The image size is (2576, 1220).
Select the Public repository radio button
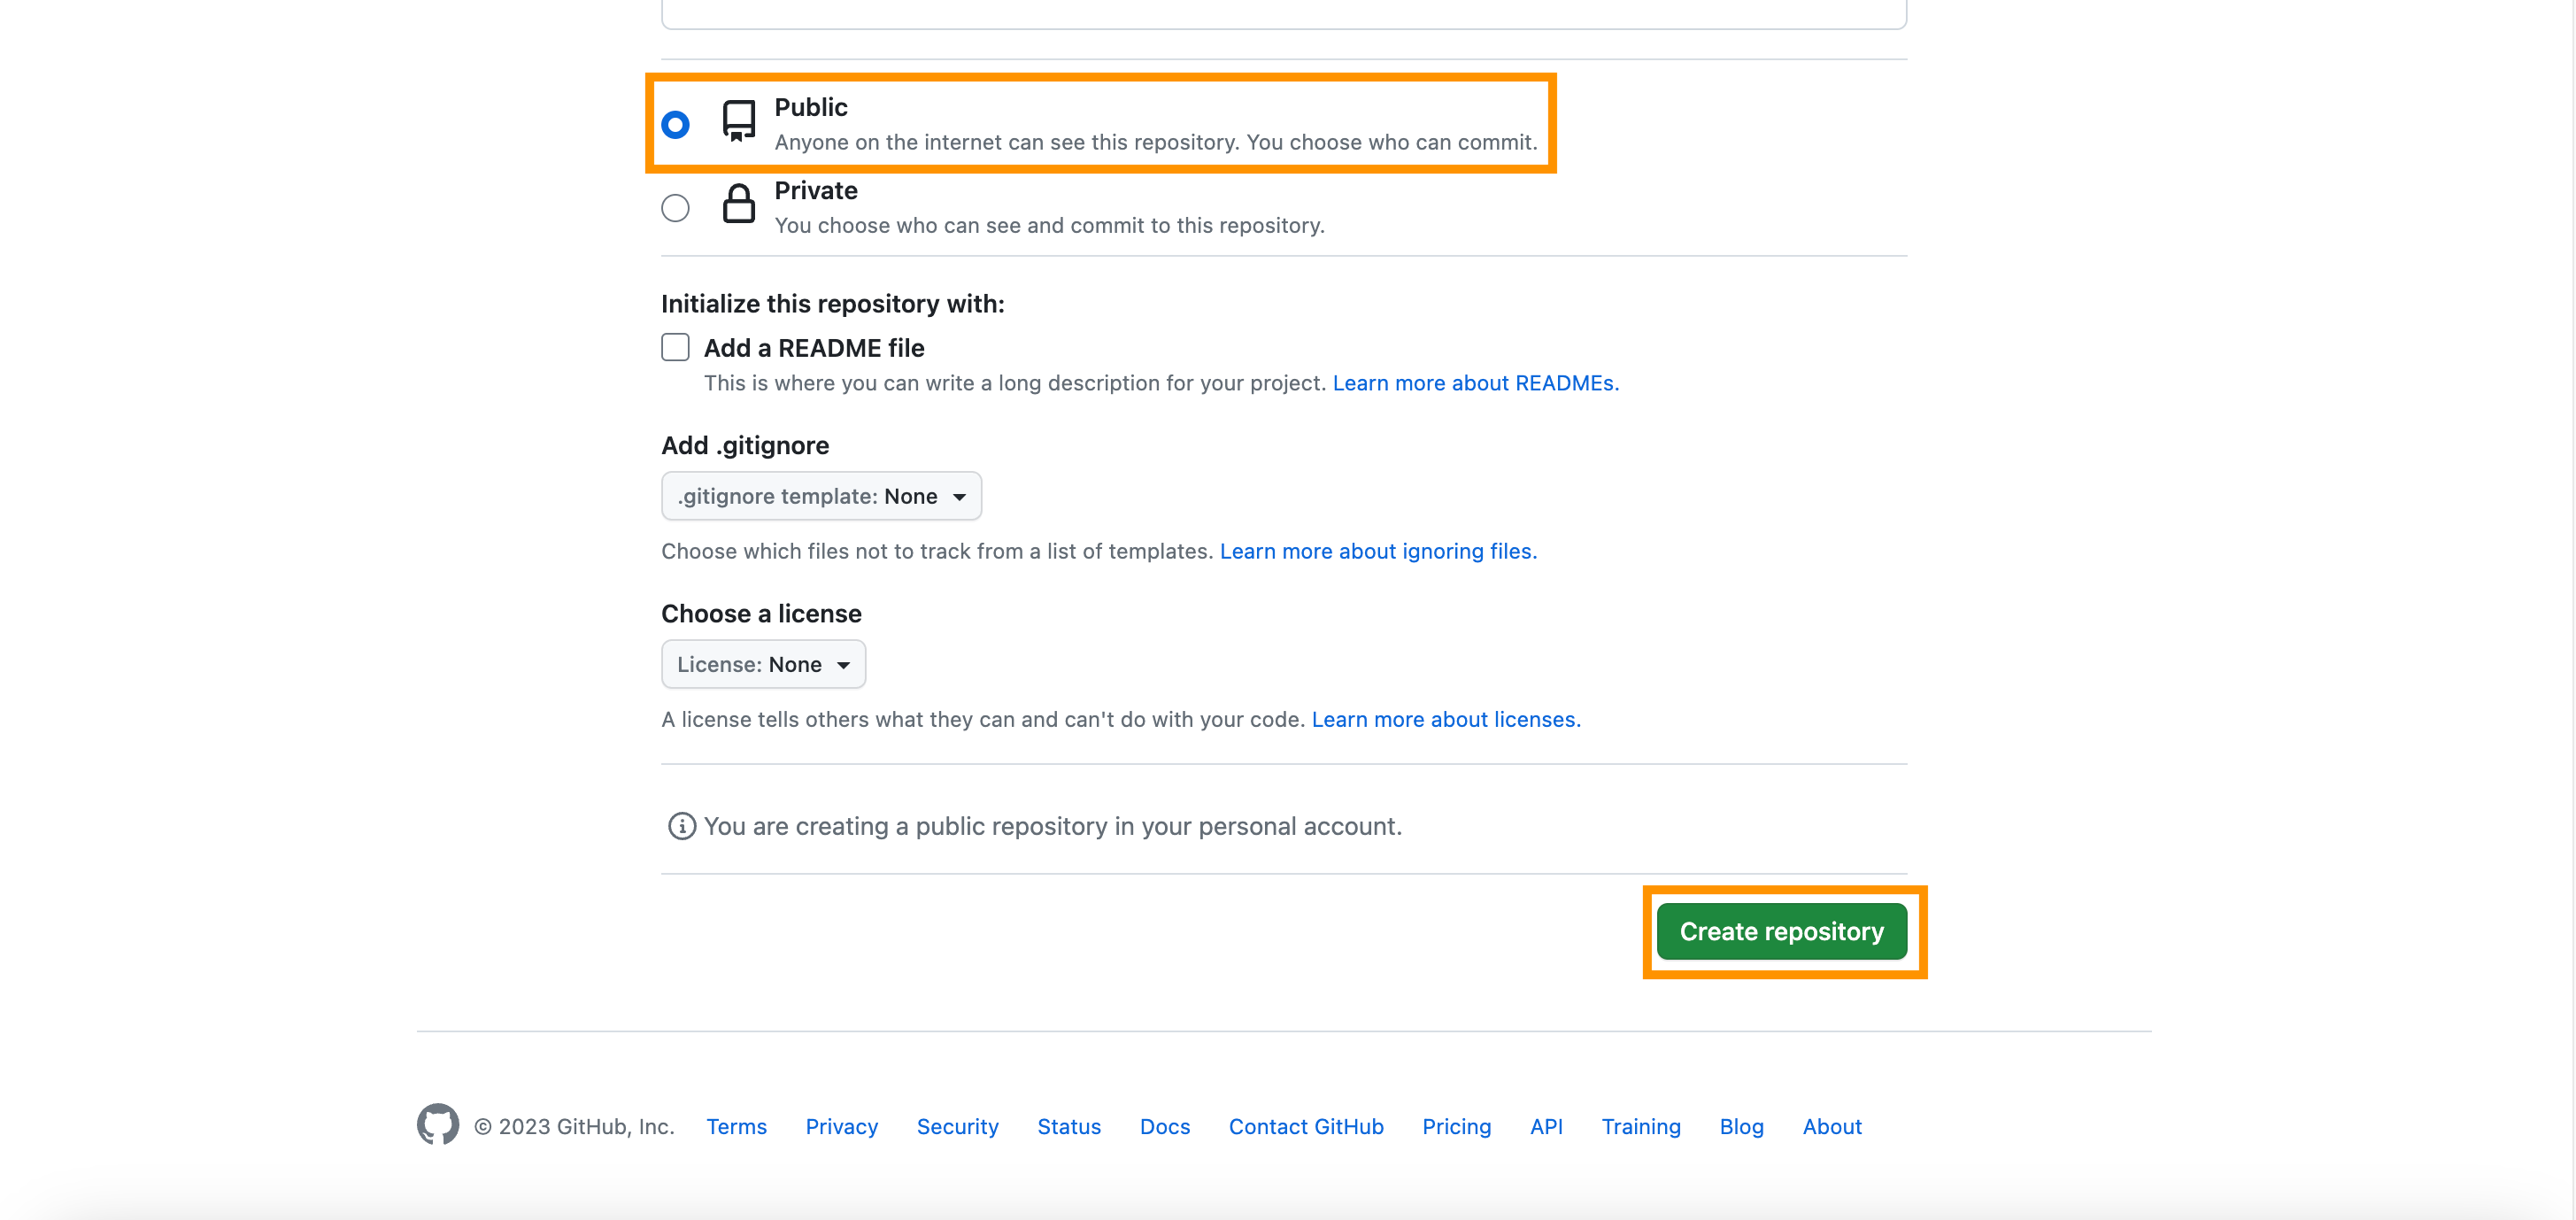pyautogui.click(x=676, y=124)
